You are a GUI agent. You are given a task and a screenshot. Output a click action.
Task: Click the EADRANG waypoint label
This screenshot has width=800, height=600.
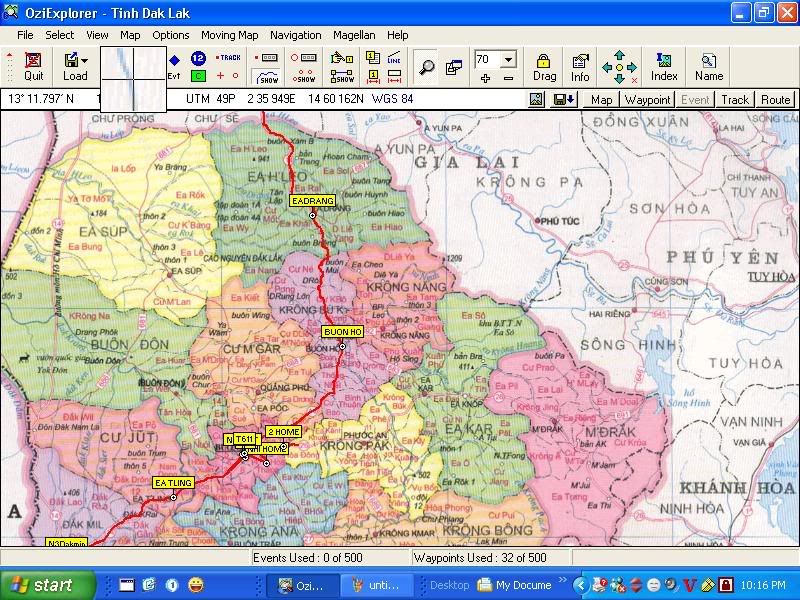(x=313, y=201)
